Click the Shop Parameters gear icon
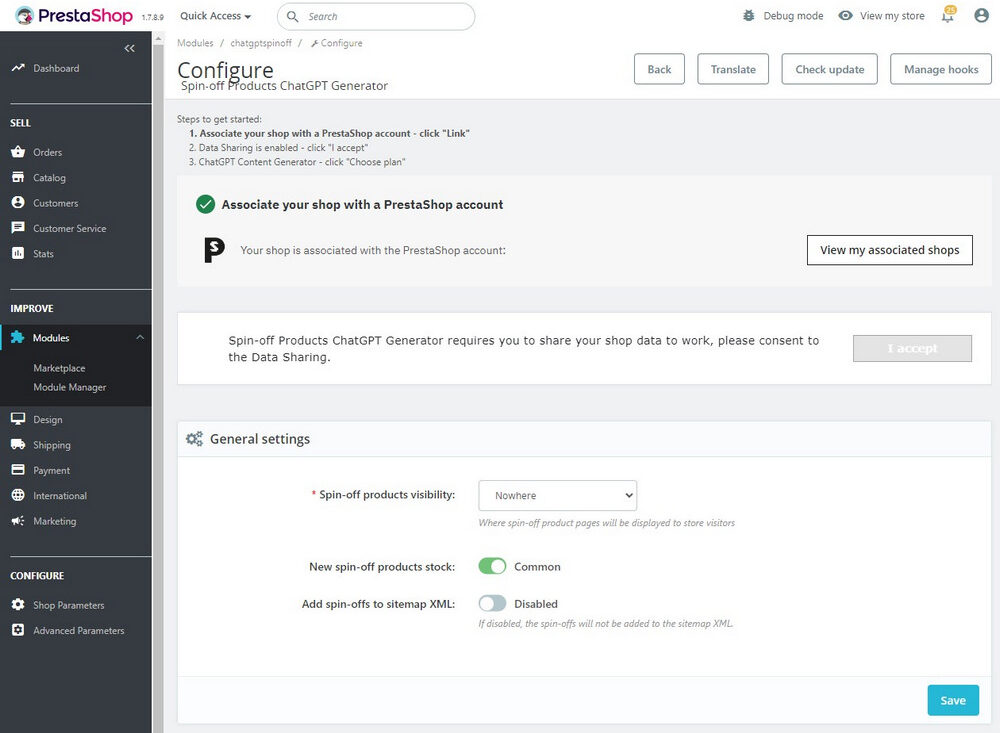This screenshot has width=1000, height=733. 18,605
